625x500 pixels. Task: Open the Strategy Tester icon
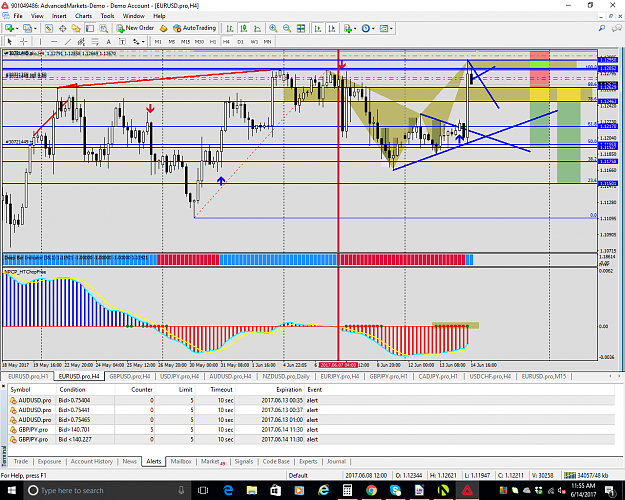tap(104, 28)
